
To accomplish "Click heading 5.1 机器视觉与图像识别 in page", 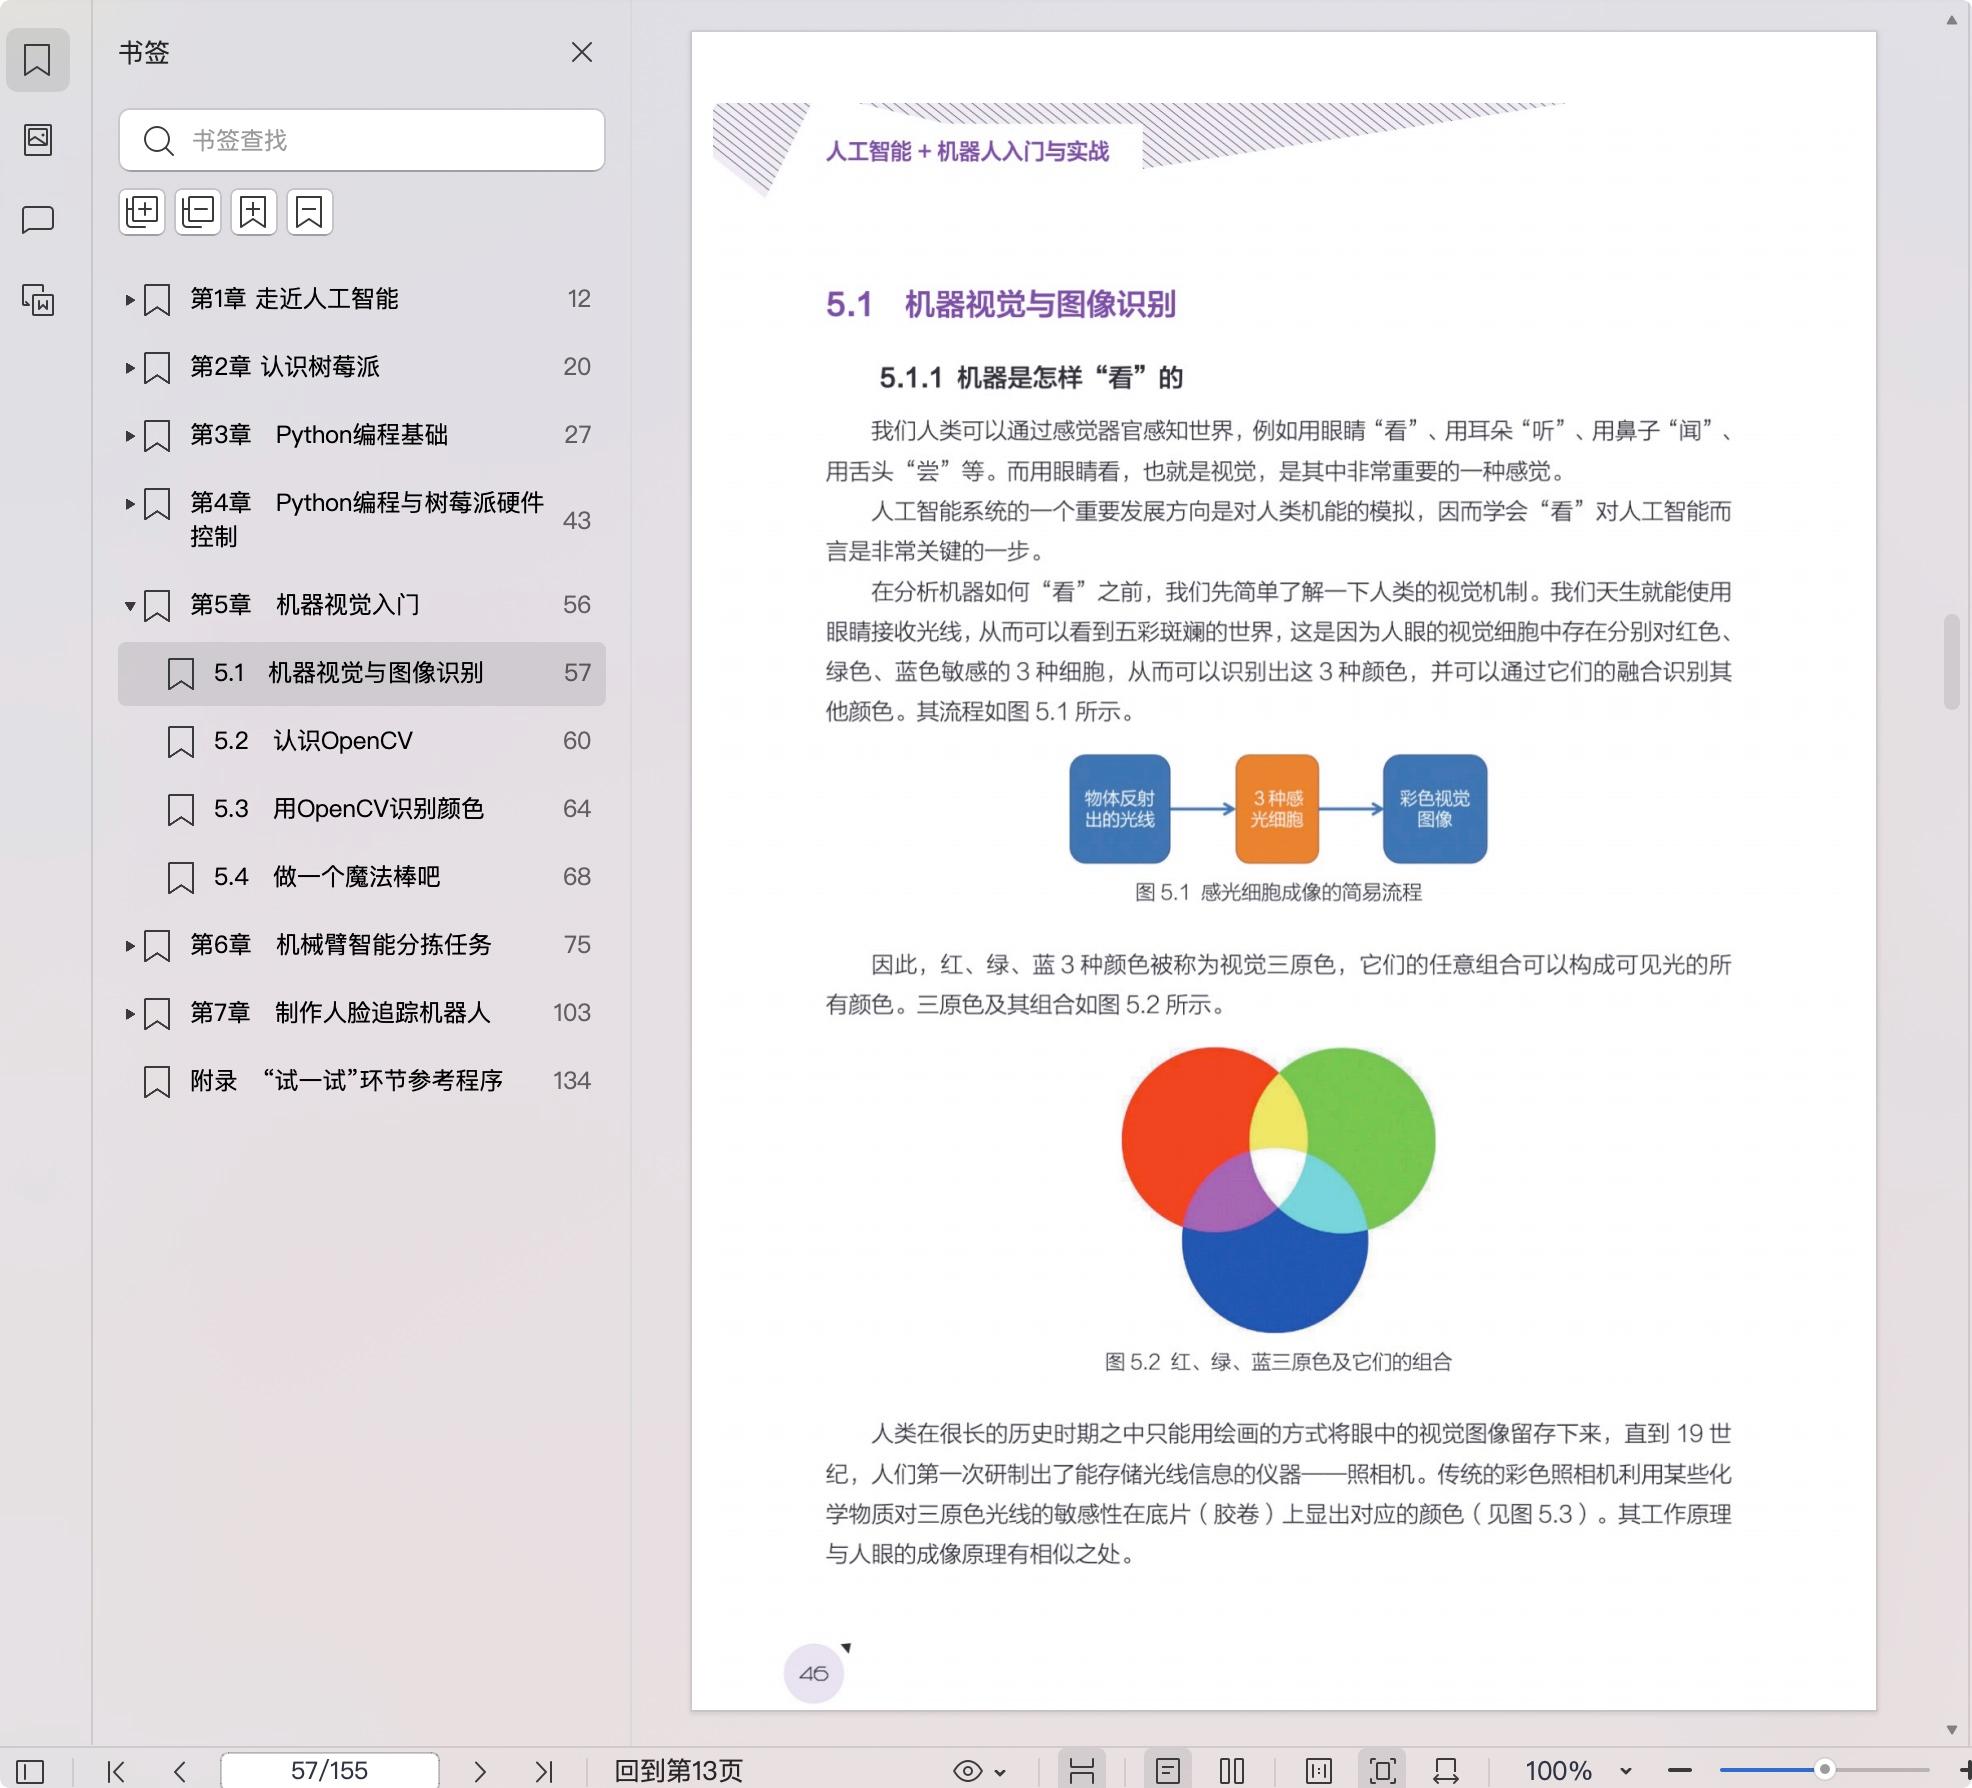I will (x=1000, y=304).
